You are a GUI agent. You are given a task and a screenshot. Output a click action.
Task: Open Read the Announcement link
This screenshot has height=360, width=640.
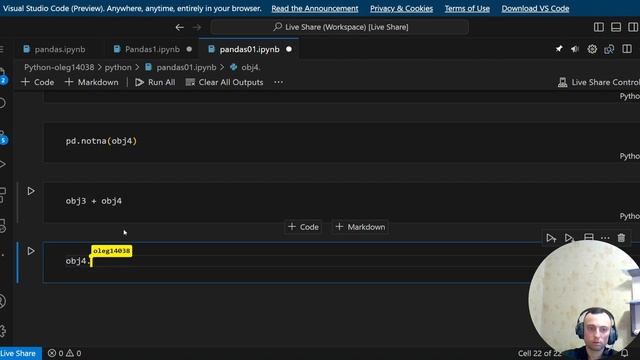[x=315, y=9]
